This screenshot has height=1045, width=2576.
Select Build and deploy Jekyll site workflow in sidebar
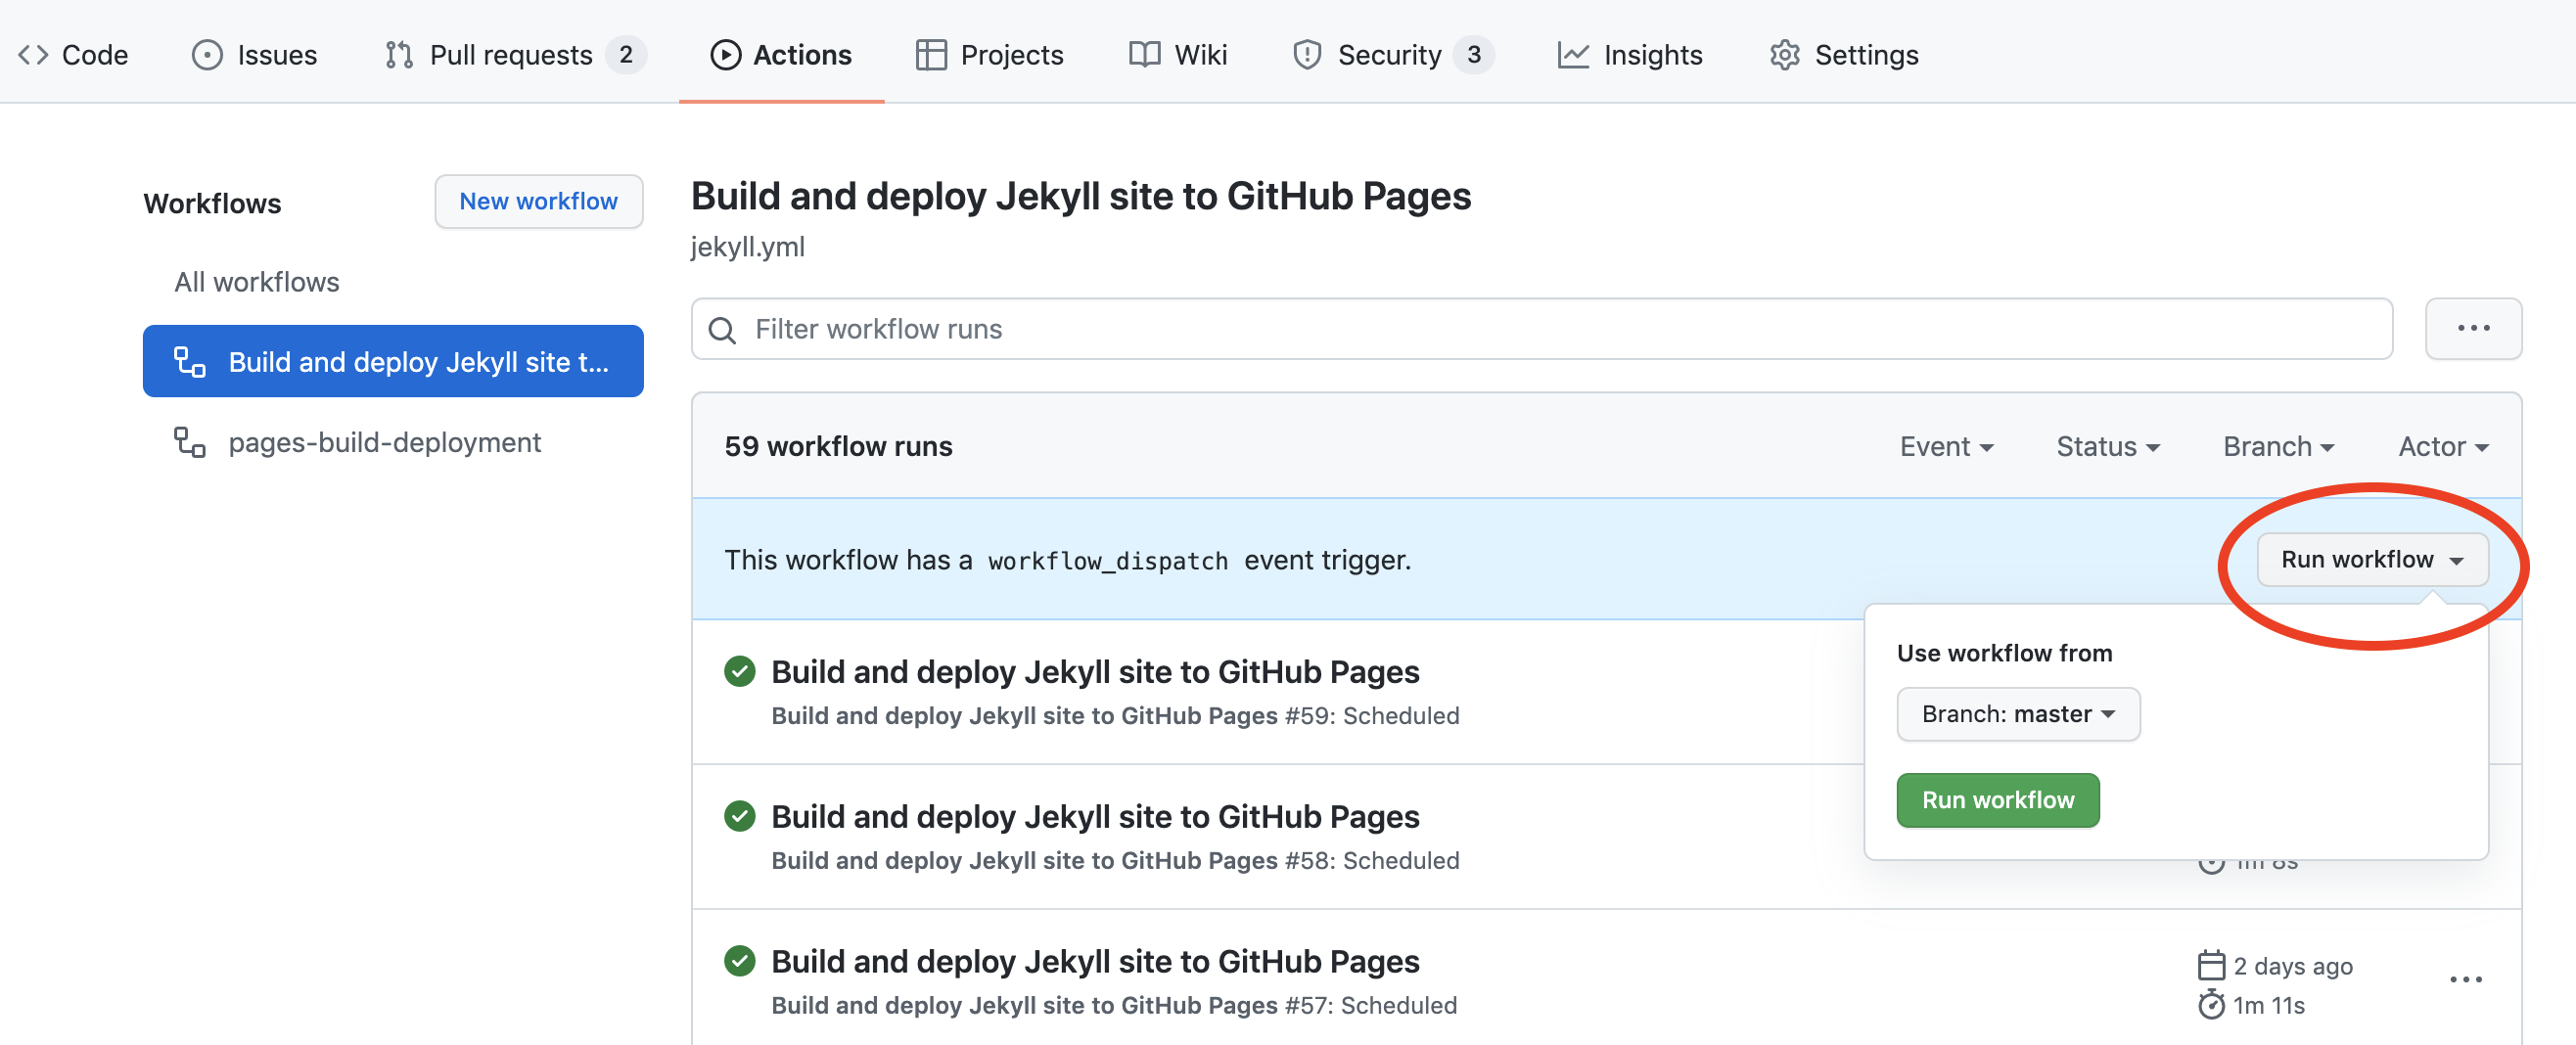click(393, 361)
